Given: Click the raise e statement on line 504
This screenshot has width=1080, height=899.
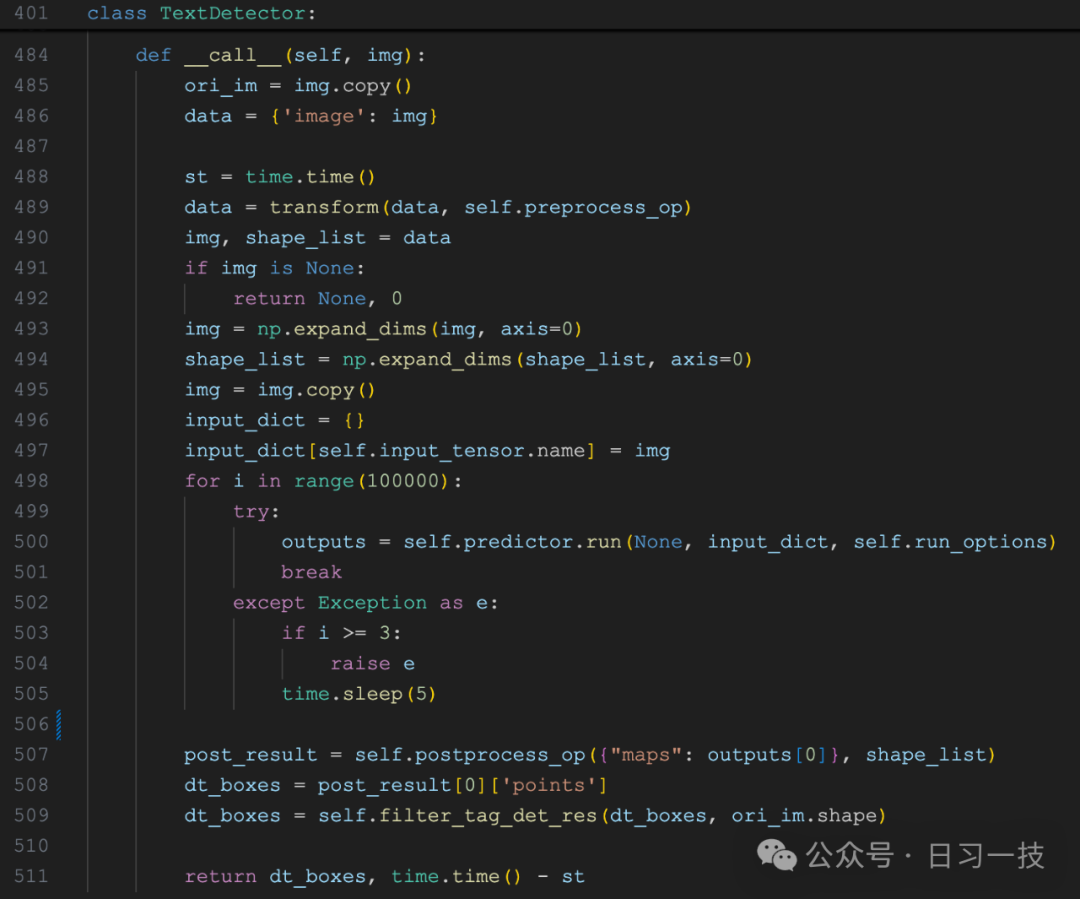Looking at the screenshot, I should coord(373,663).
